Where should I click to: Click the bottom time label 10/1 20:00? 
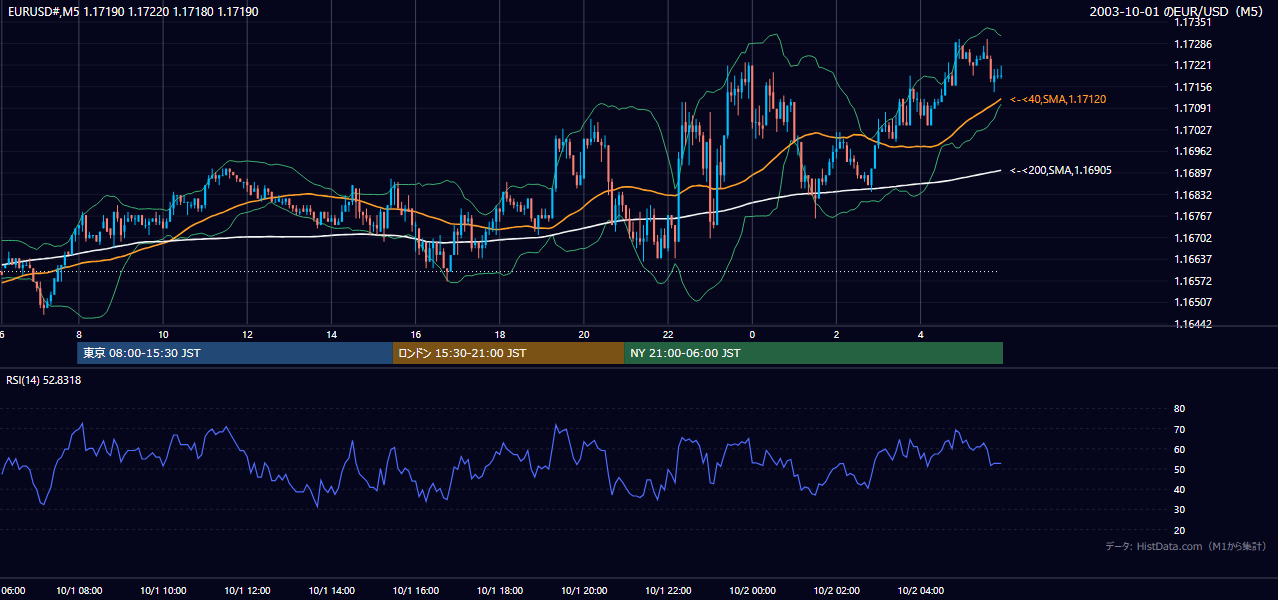pos(583,591)
